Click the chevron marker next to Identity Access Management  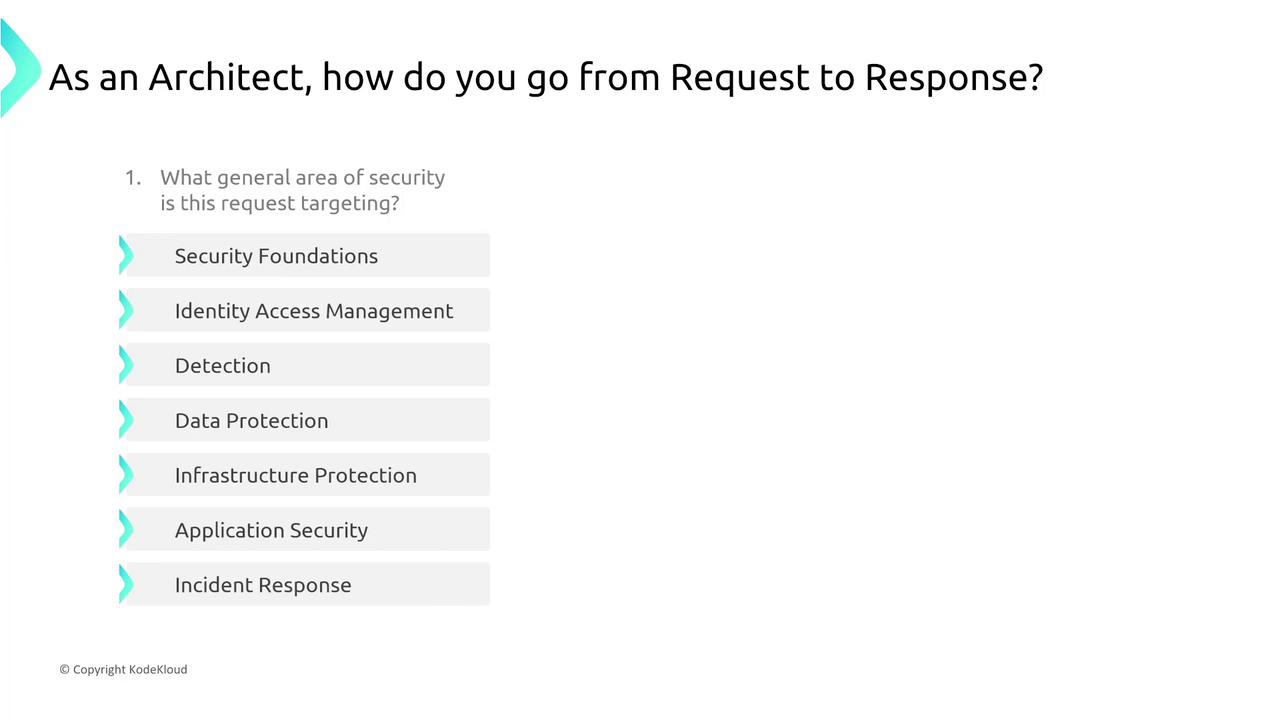(x=126, y=311)
